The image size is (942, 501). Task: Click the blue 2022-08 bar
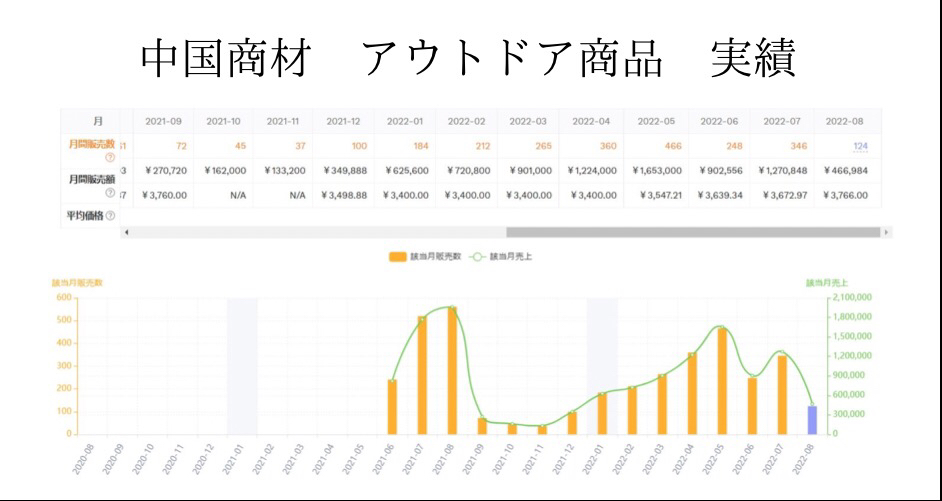(811, 420)
